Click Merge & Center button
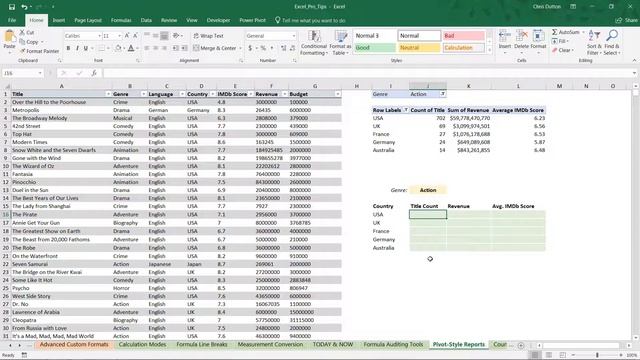The width and height of the screenshot is (640, 360). [x=215, y=48]
